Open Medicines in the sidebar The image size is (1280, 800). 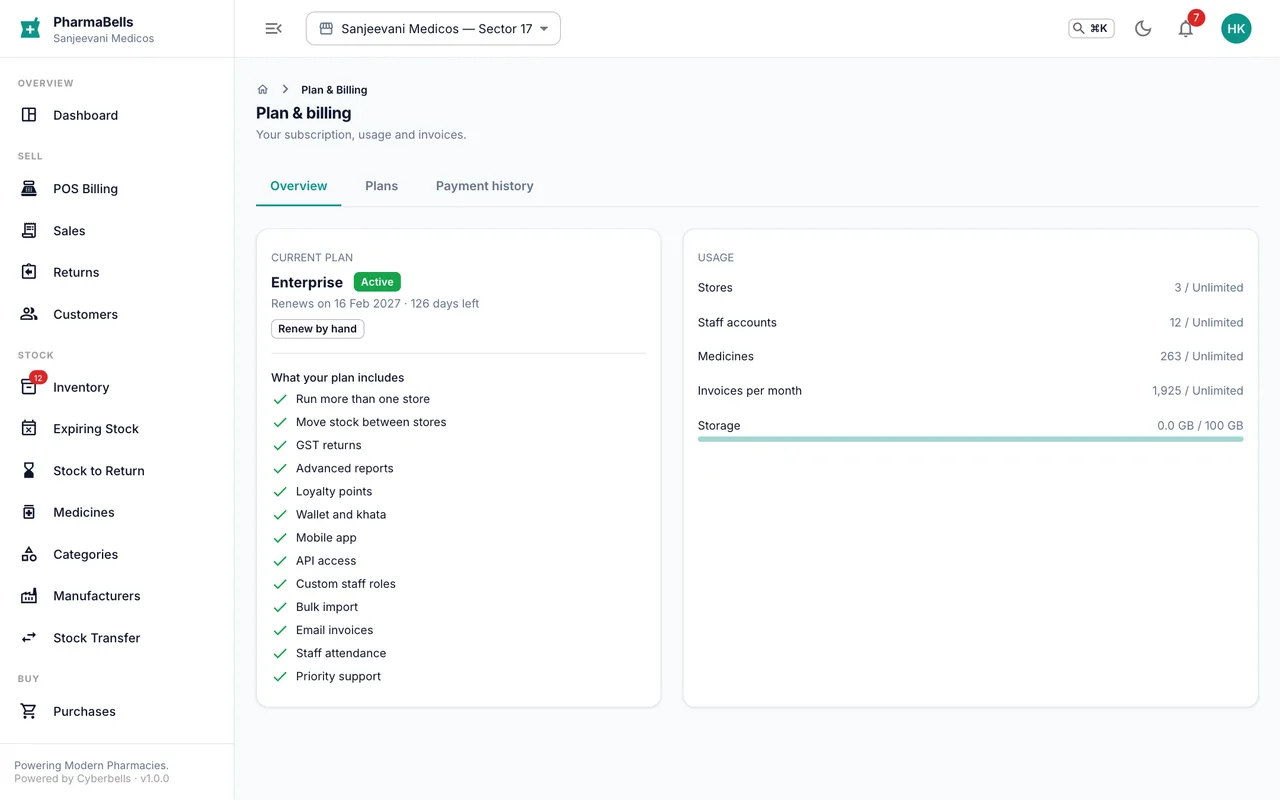pyautogui.click(x=117, y=512)
